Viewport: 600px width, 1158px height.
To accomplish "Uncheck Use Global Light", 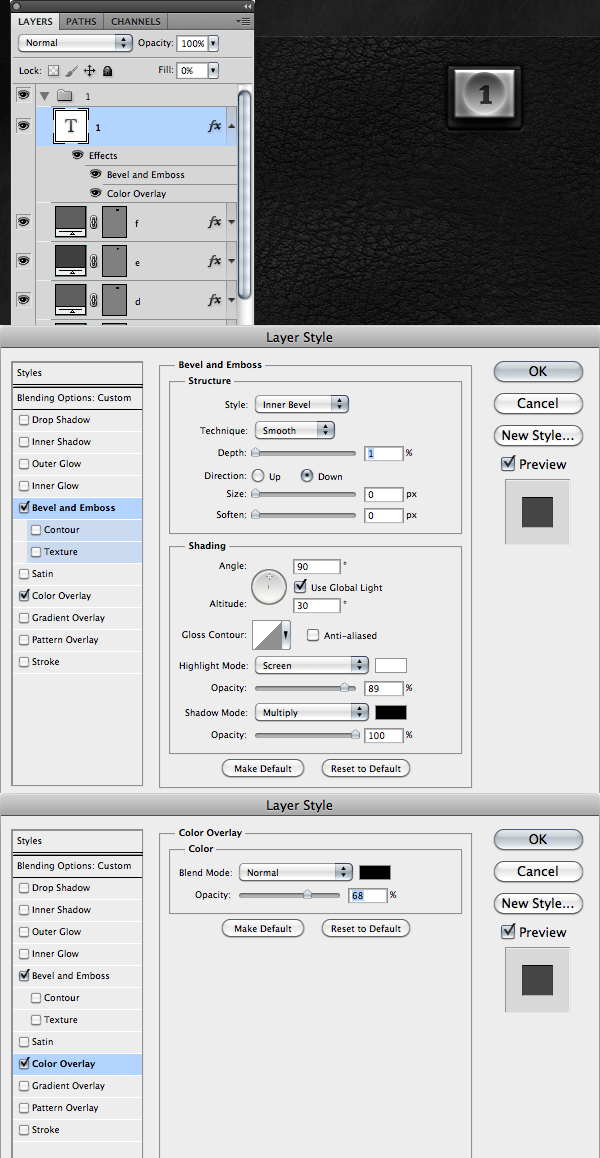I will pos(300,587).
